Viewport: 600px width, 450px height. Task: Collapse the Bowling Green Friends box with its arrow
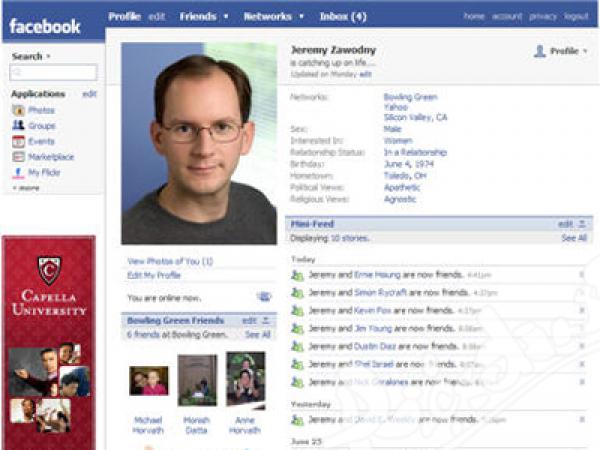(266, 320)
